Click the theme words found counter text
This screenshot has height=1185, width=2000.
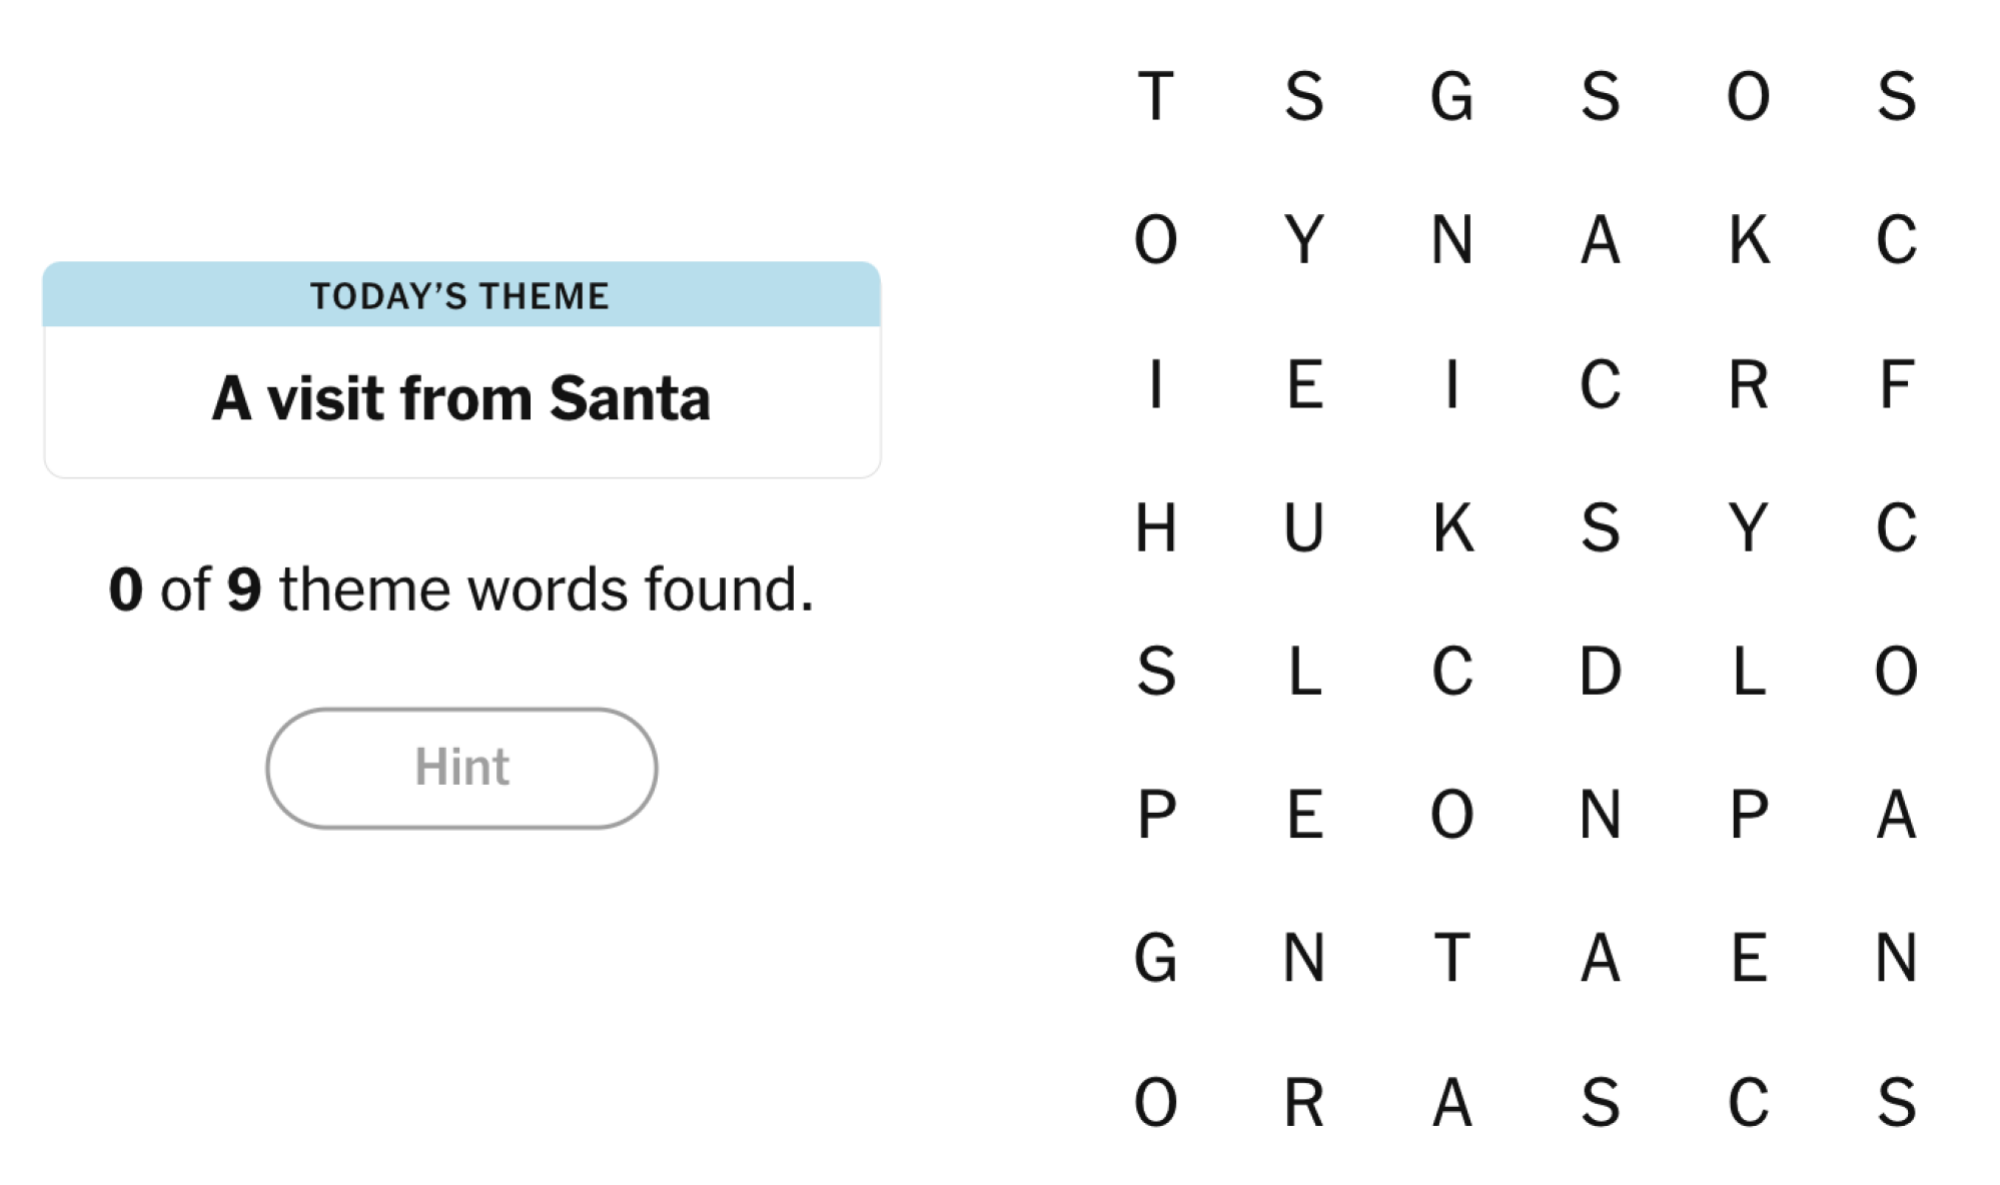(461, 588)
